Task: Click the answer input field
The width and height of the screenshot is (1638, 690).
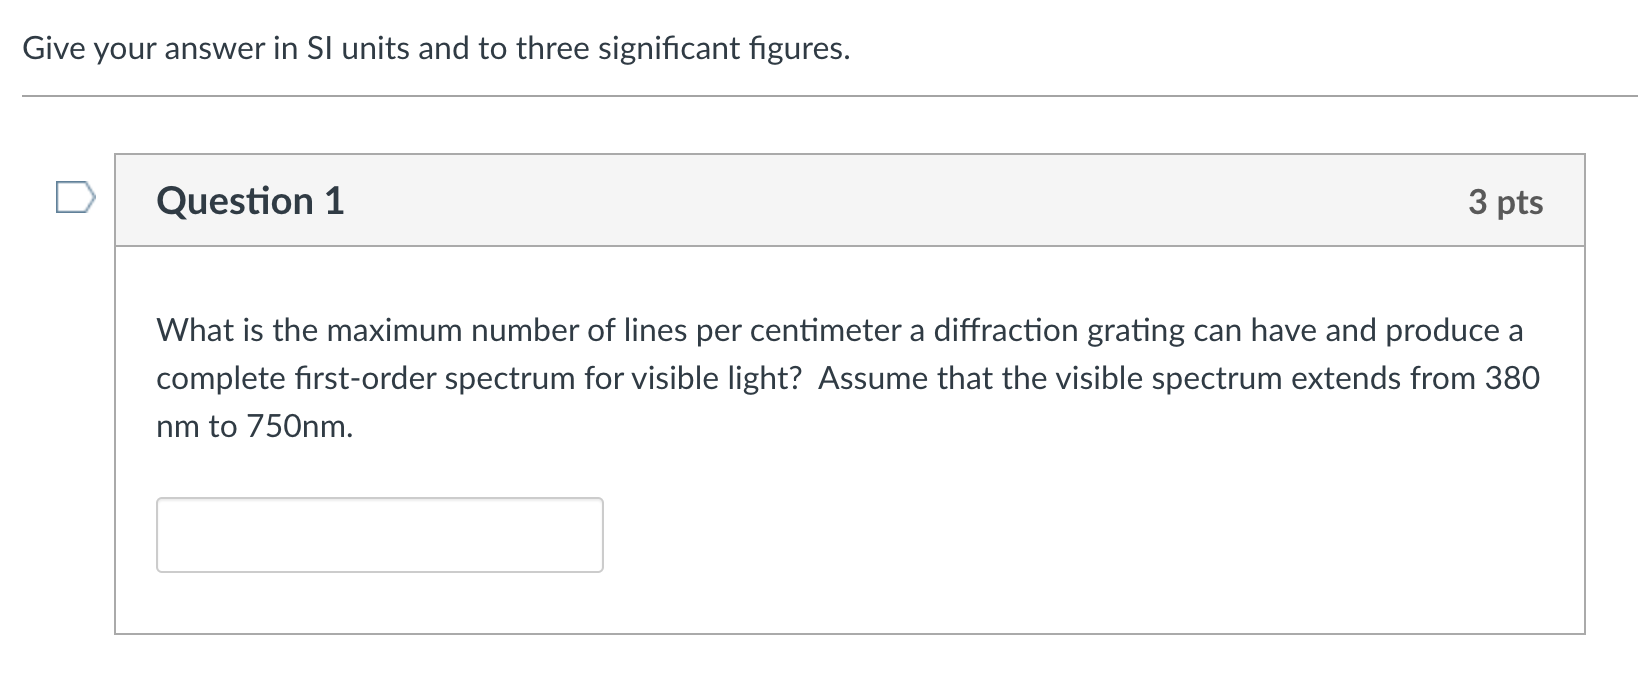Action: [x=379, y=535]
